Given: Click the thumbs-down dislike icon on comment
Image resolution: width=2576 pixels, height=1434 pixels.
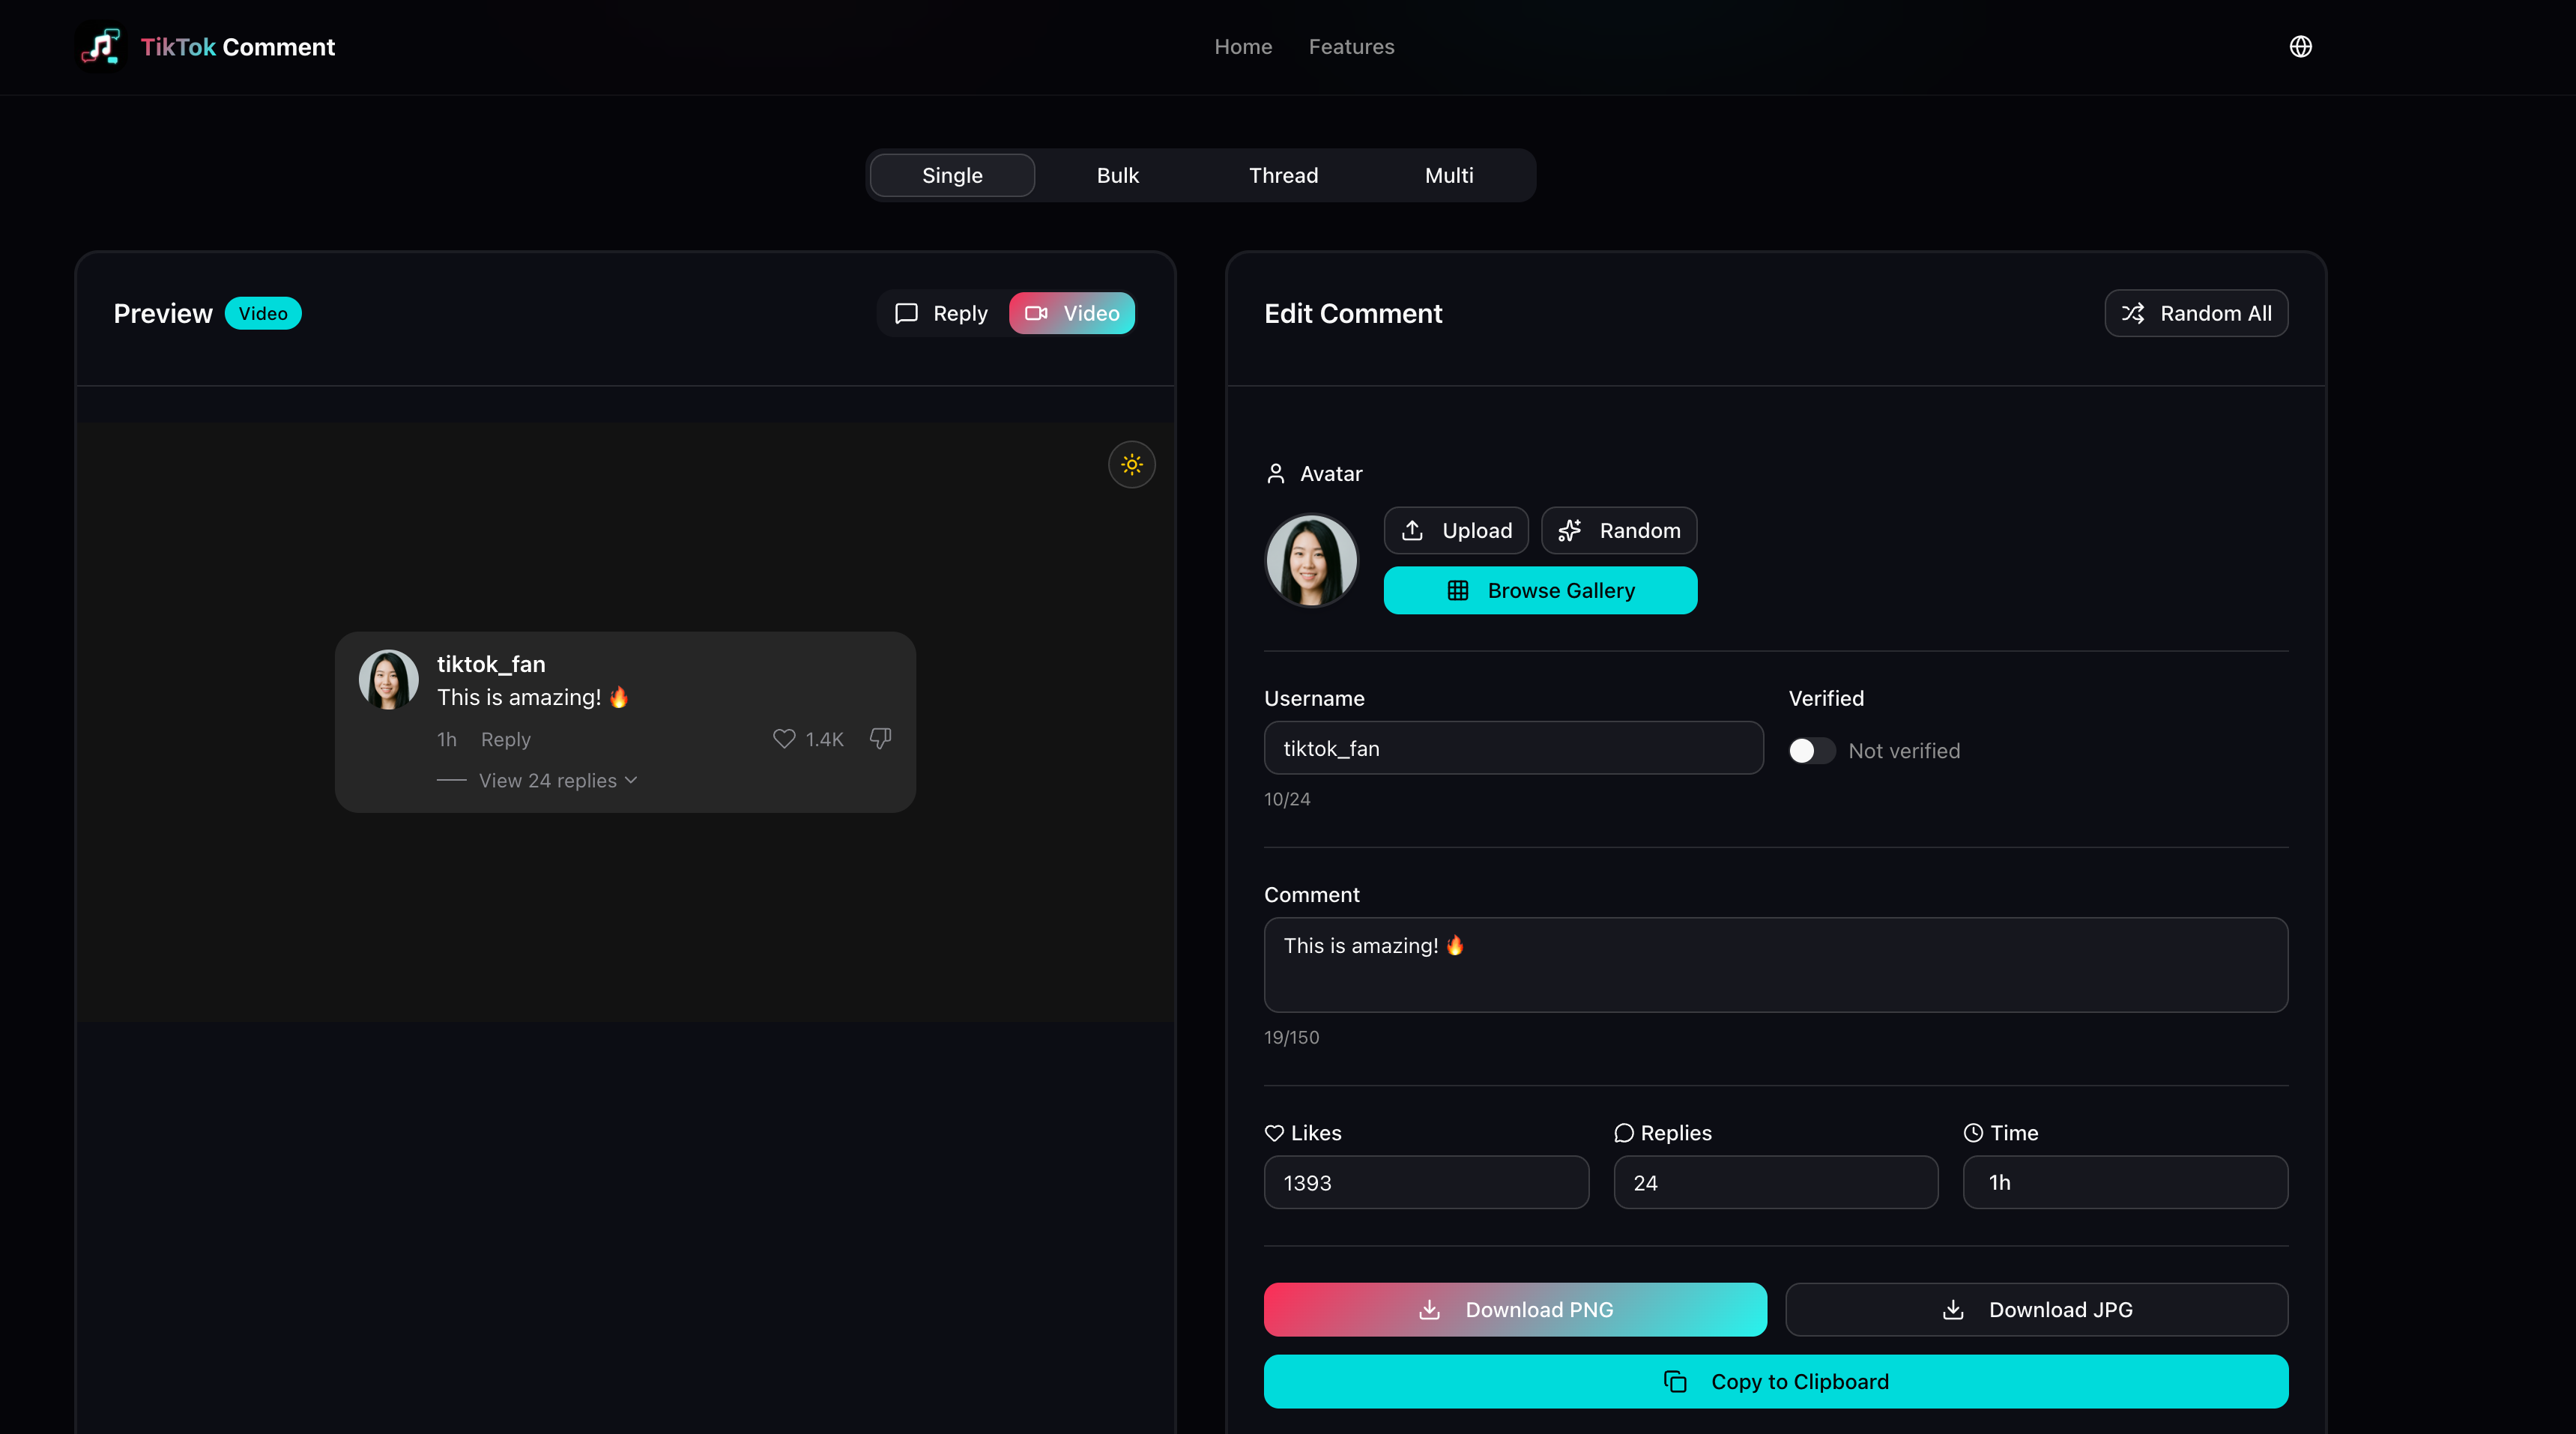Looking at the screenshot, I should [880, 738].
